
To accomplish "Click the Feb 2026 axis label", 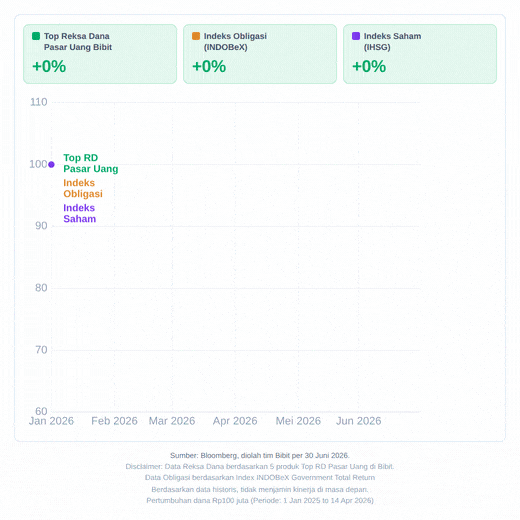I will pyautogui.click(x=114, y=421).
